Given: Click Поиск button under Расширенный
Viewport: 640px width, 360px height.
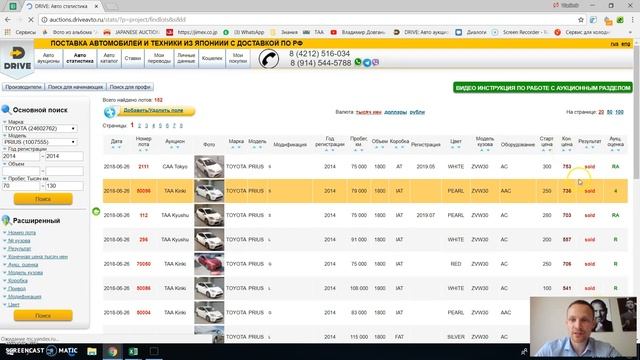Looking at the screenshot, I should click(43, 316).
